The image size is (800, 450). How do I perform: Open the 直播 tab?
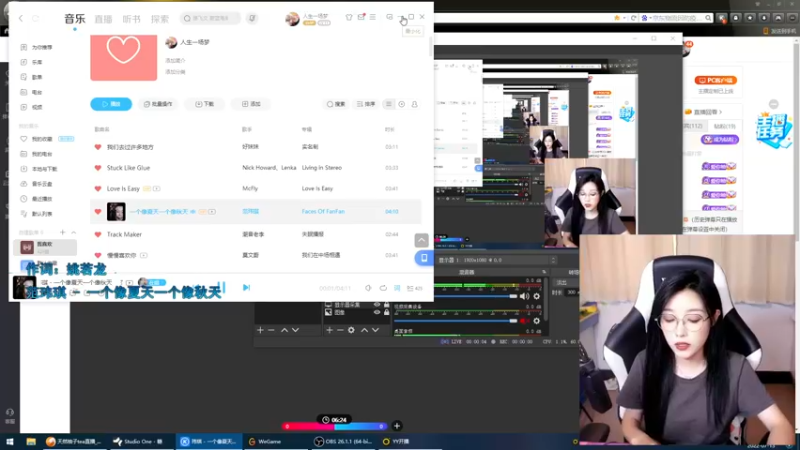coord(103,19)
